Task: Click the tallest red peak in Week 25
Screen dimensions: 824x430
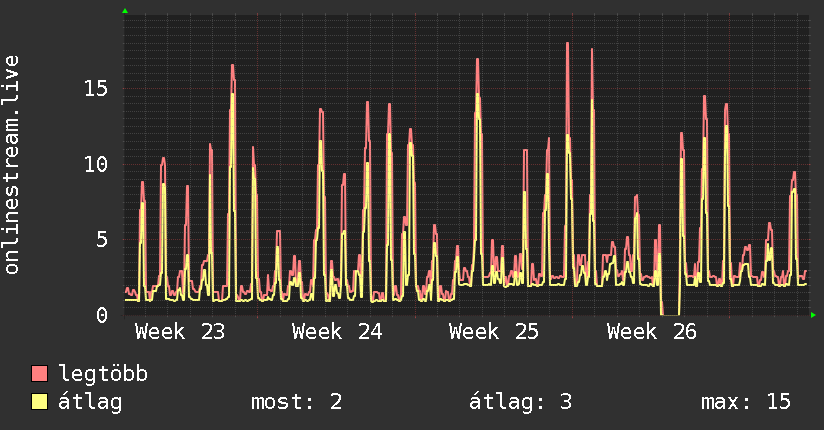Action: pos(568,45)
